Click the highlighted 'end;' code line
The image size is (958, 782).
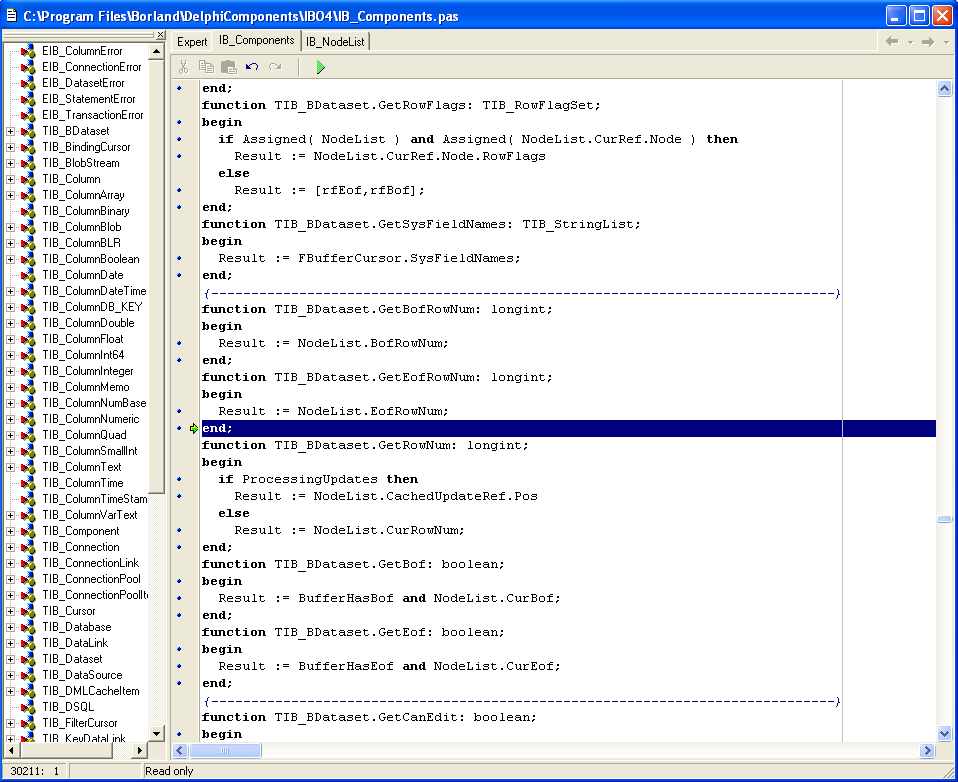[569, 428]
